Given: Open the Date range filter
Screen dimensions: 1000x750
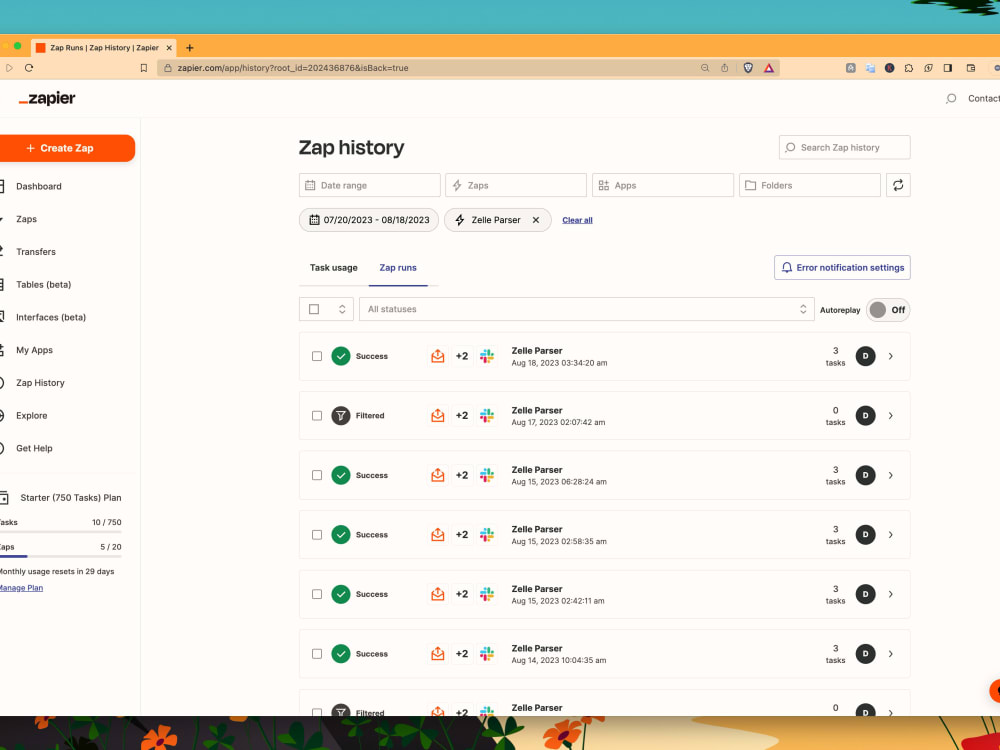Looking at the screenshot, I should [x=369, y=185].
